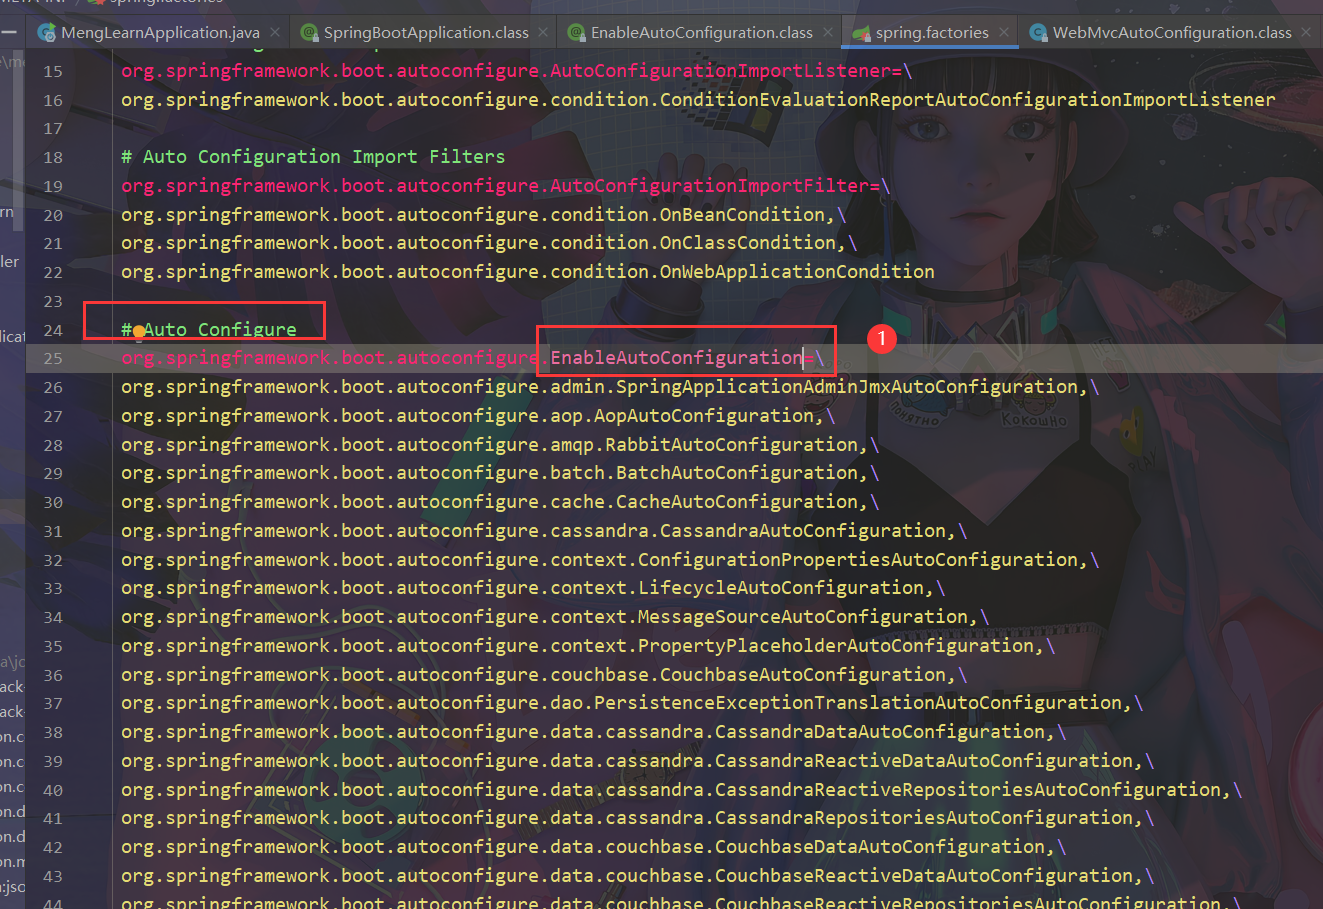The image size is (1323, 909).
Task: Click the SpringApplicationAdminJmxAutoConfiguration entry
Action: 847,387
